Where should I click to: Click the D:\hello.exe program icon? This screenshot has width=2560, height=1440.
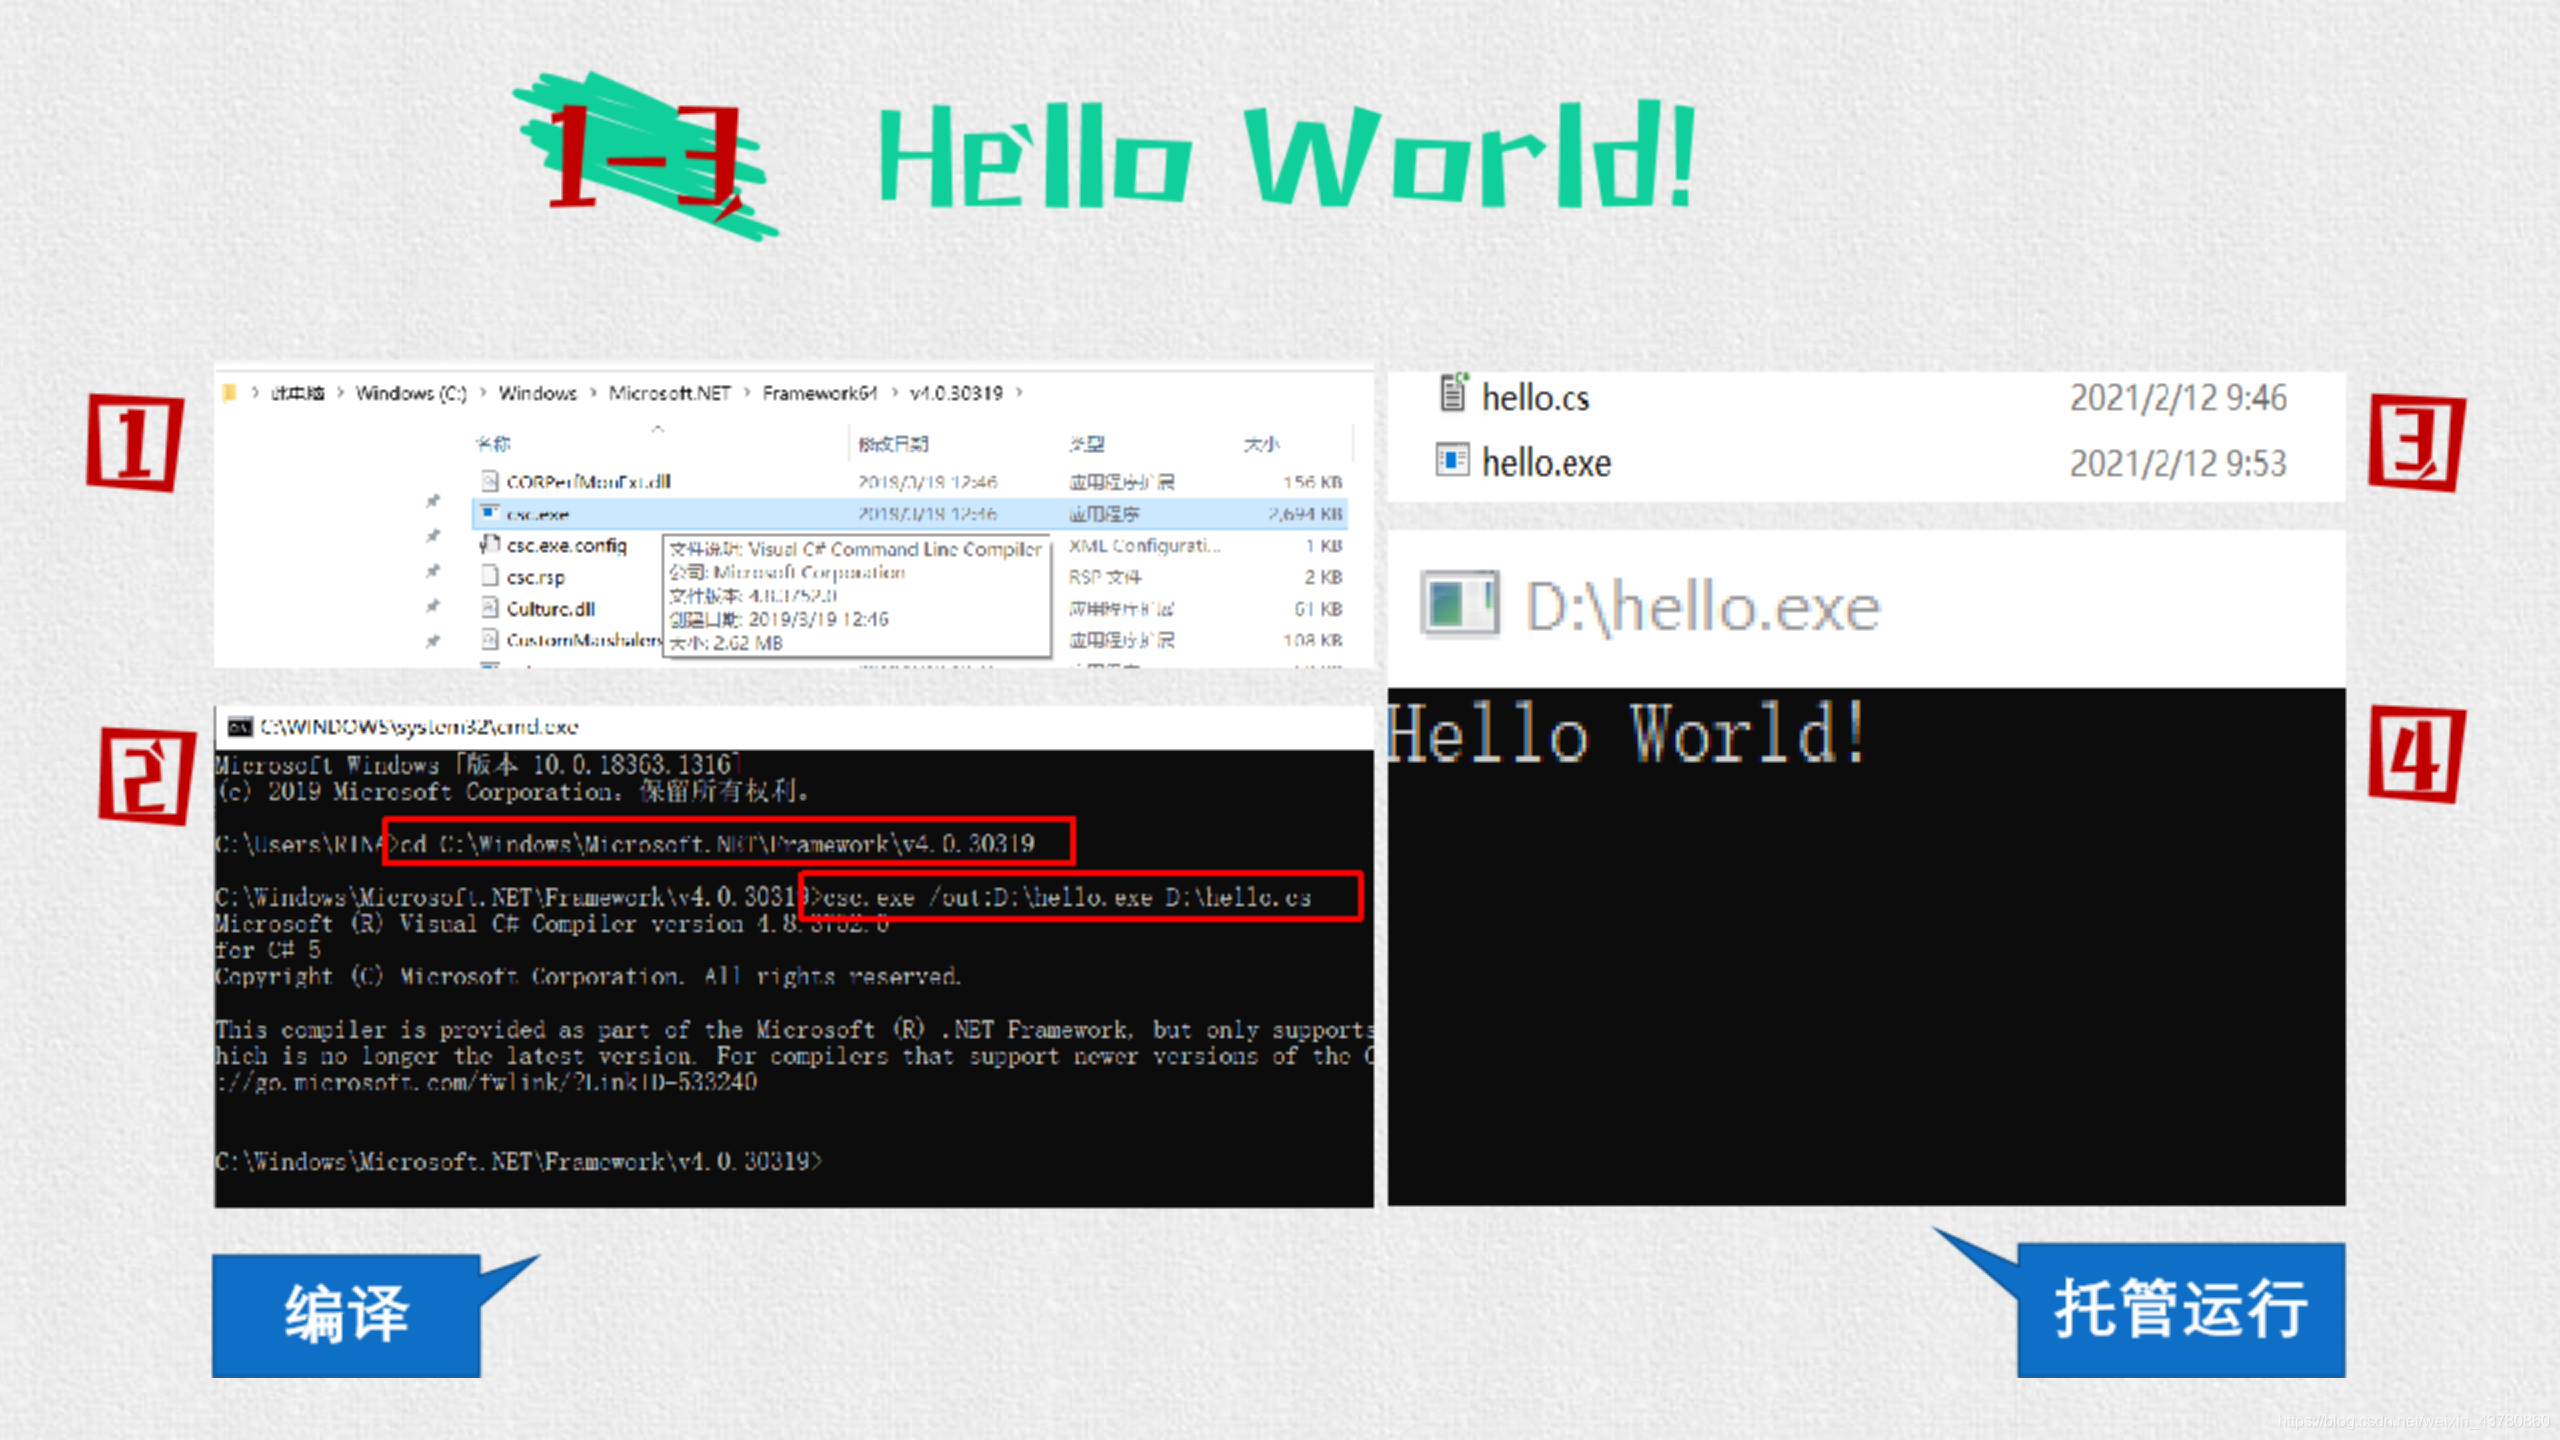click(x=1460, y=604)
